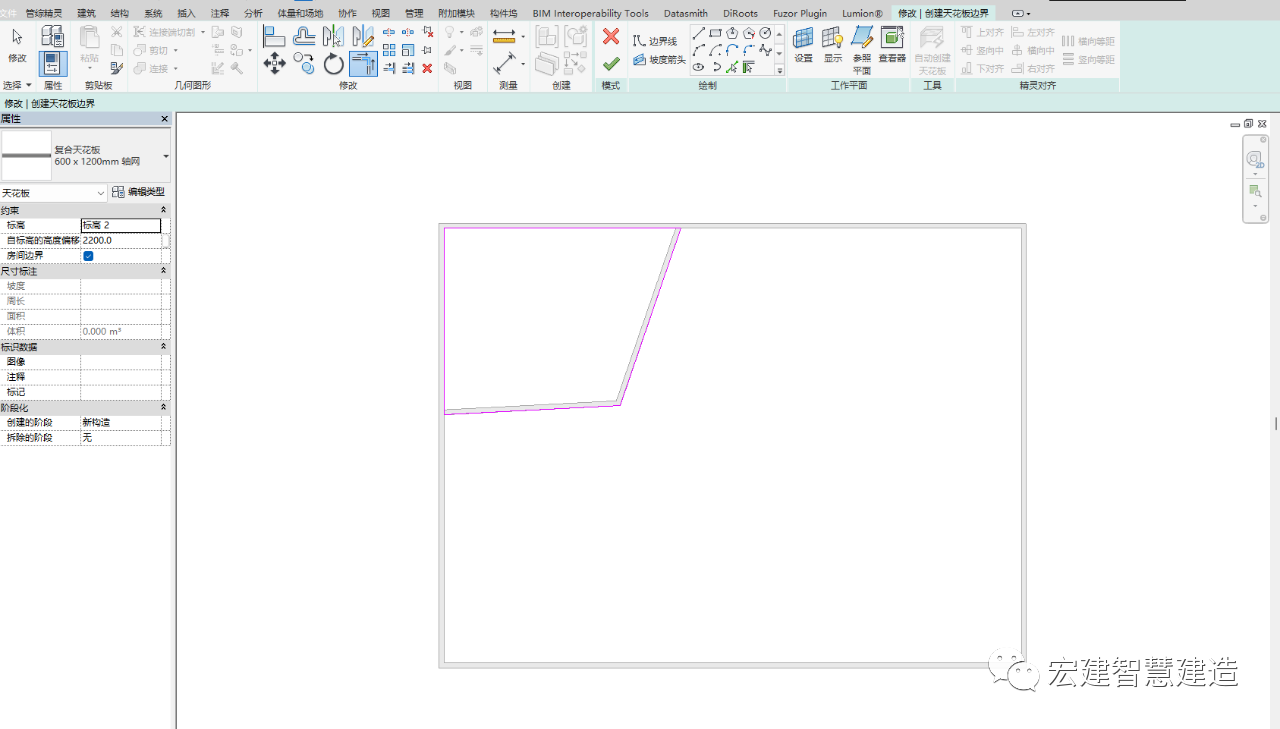This screenshot has height=729, width=1280.
Task: Click the Type Properties icon
Action: [53, 37]
